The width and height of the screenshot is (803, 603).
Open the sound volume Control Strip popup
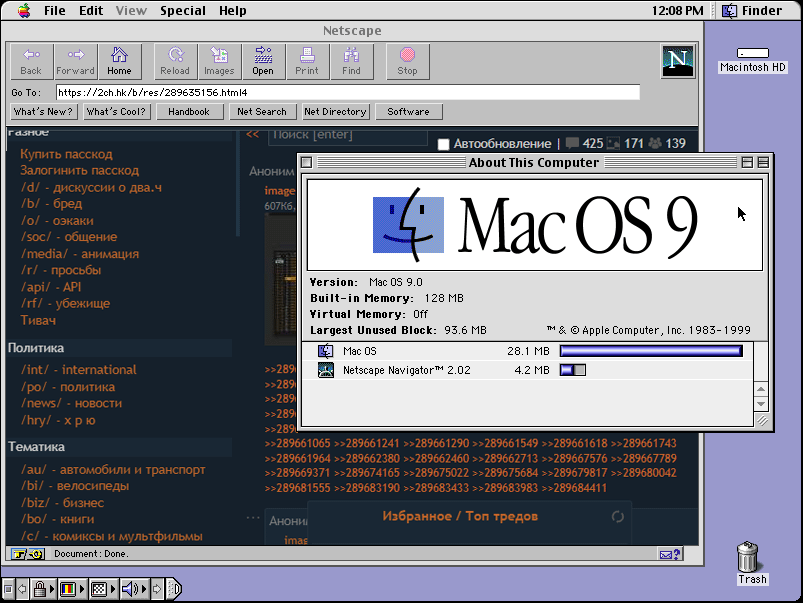click(134, 589)
